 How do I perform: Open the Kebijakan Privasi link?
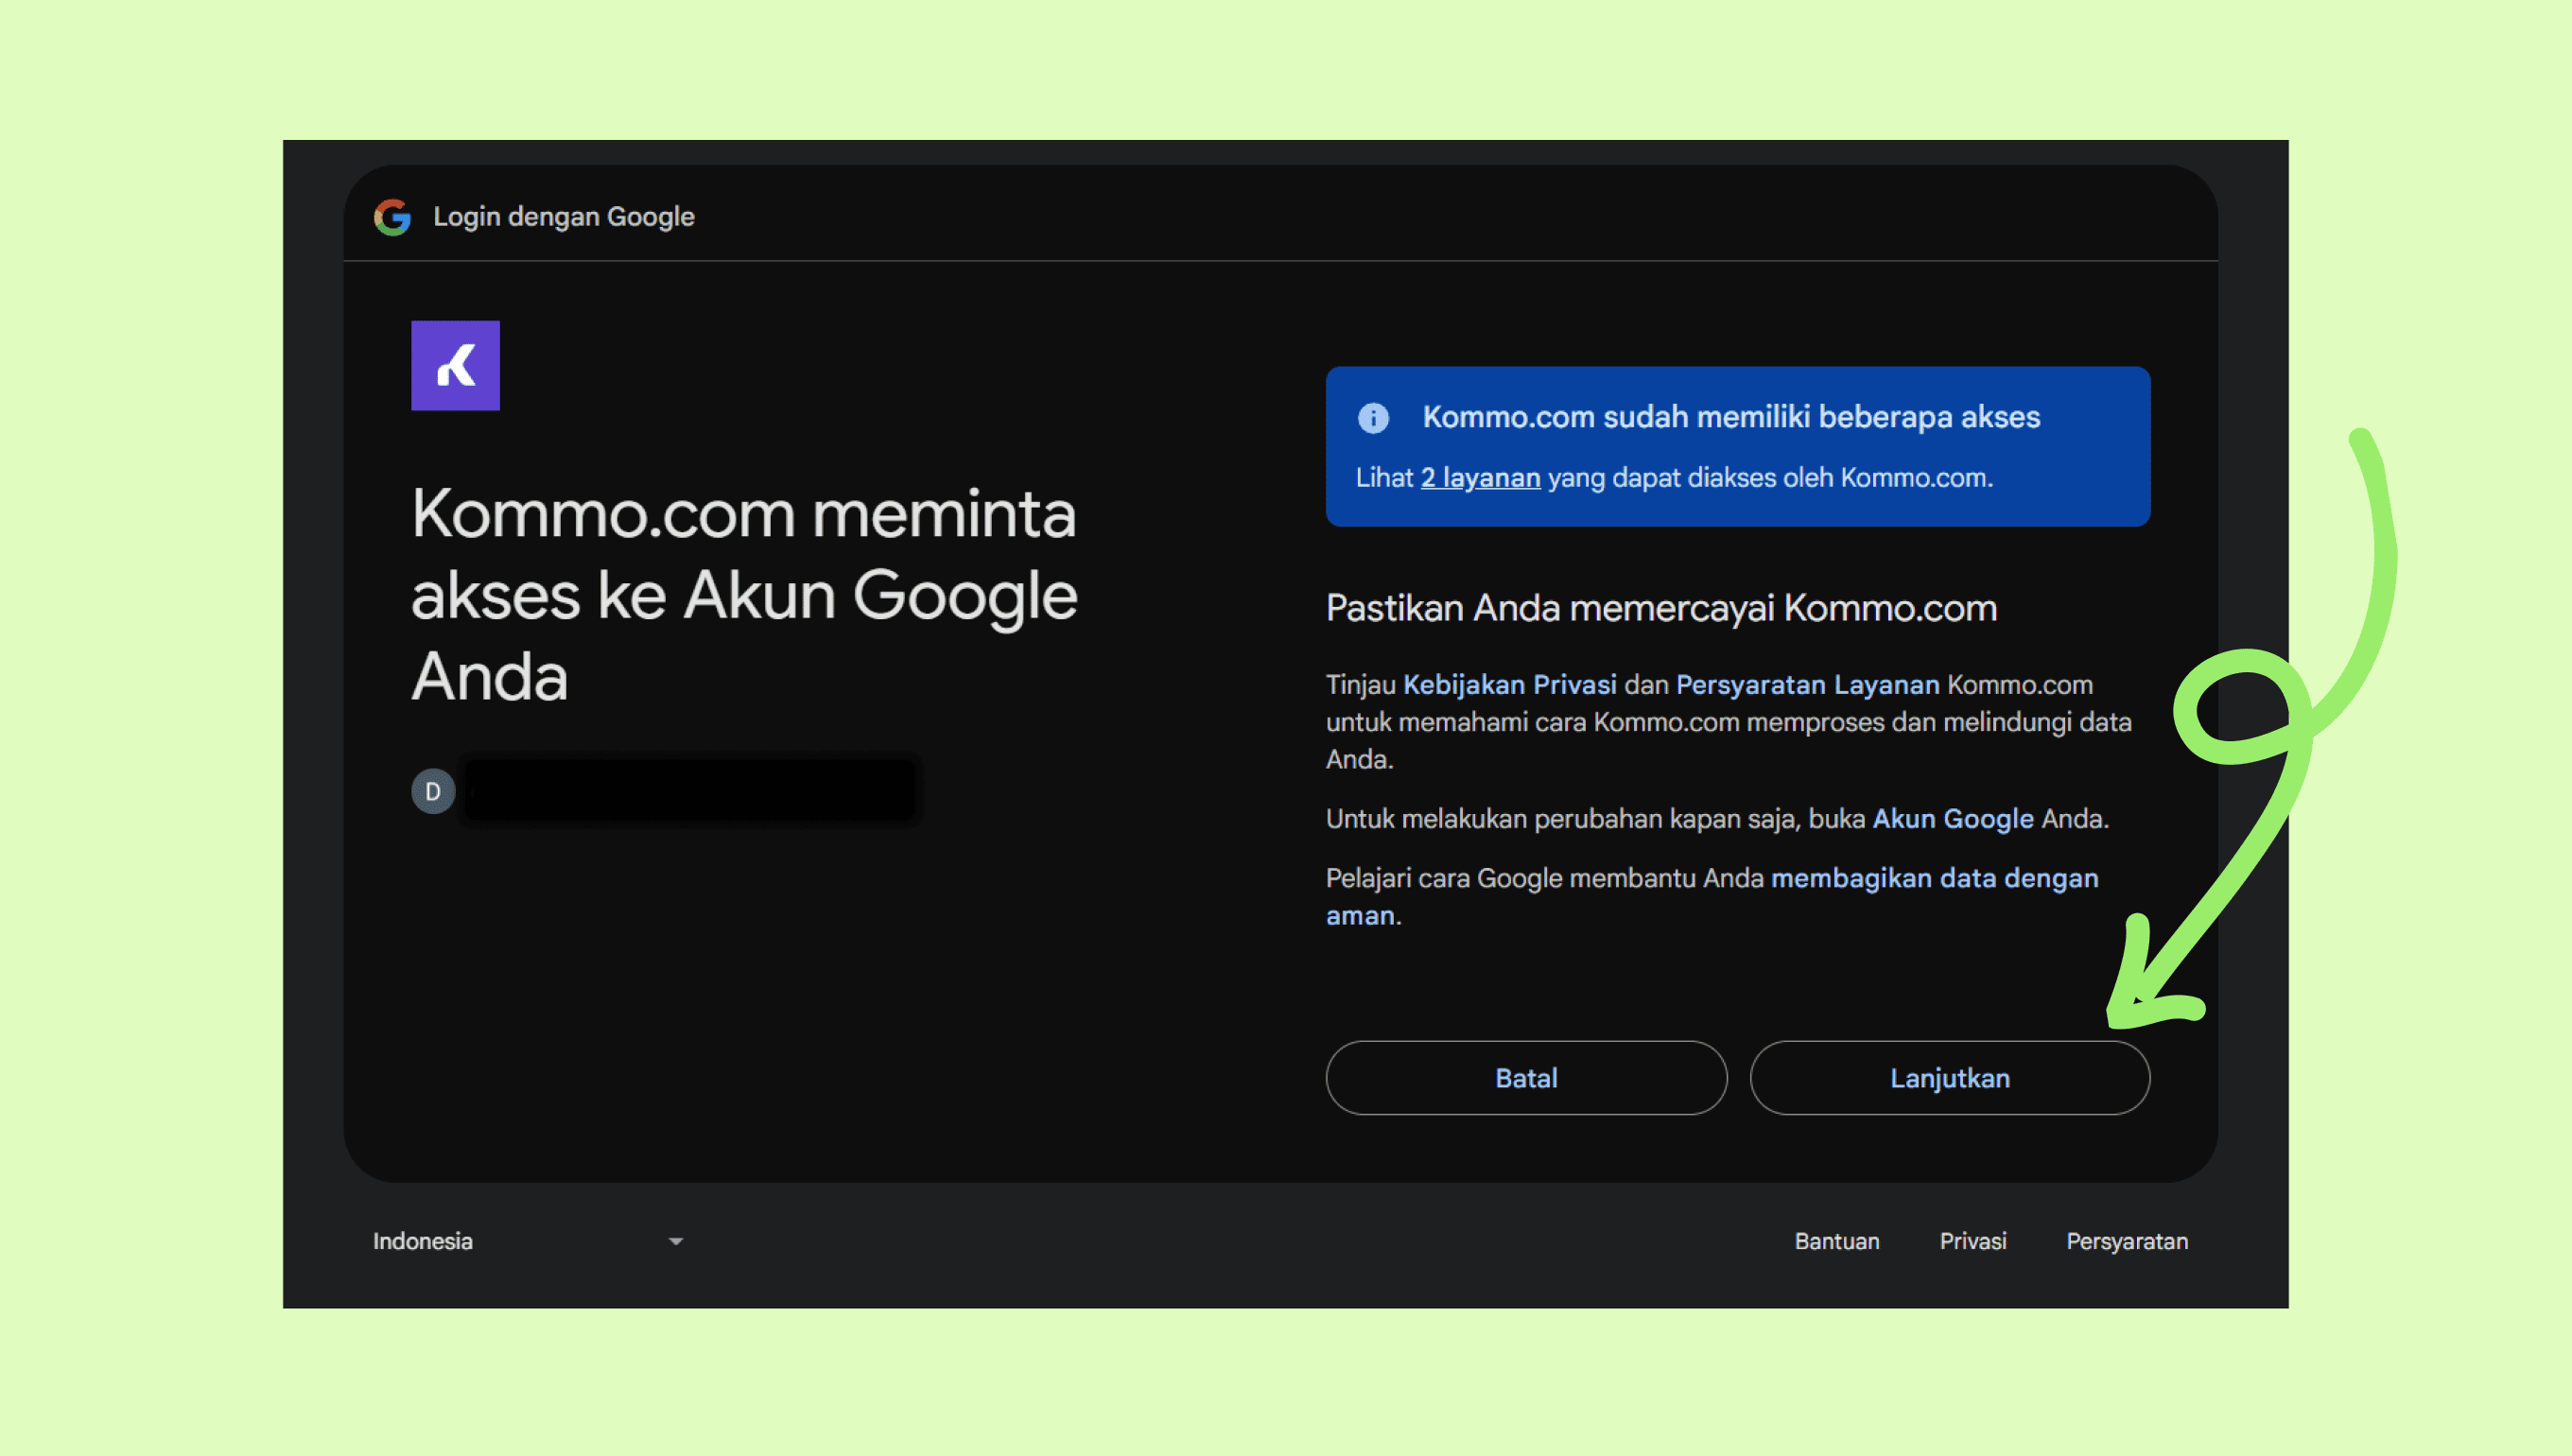coord(1509,685)
